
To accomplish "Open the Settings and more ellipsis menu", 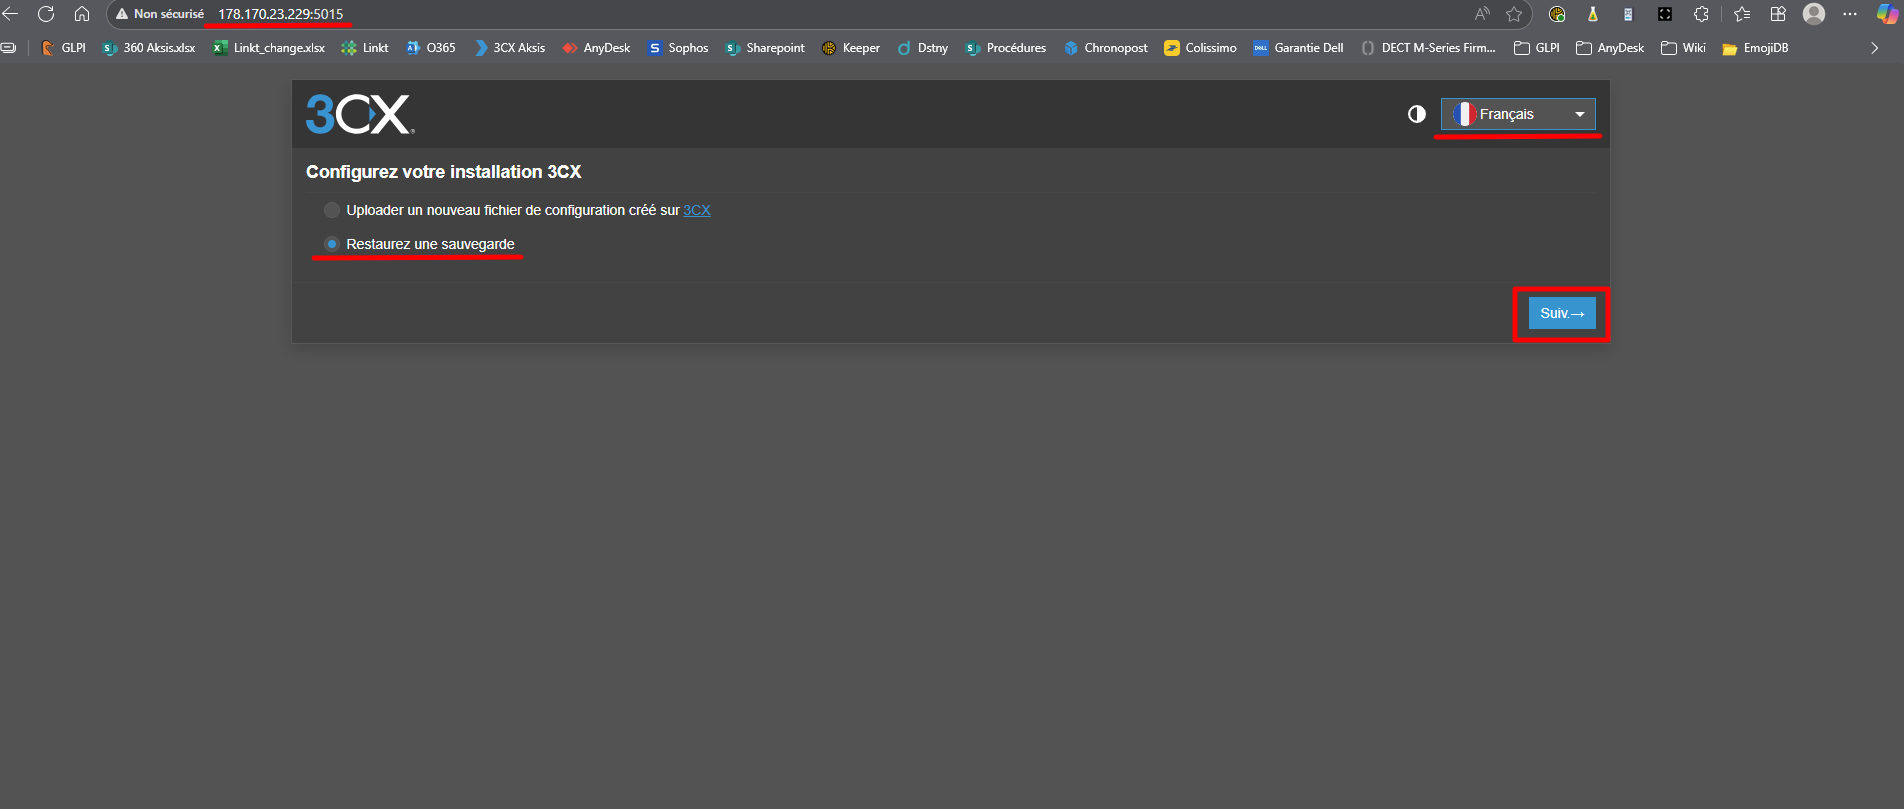I will point(1850,14).
